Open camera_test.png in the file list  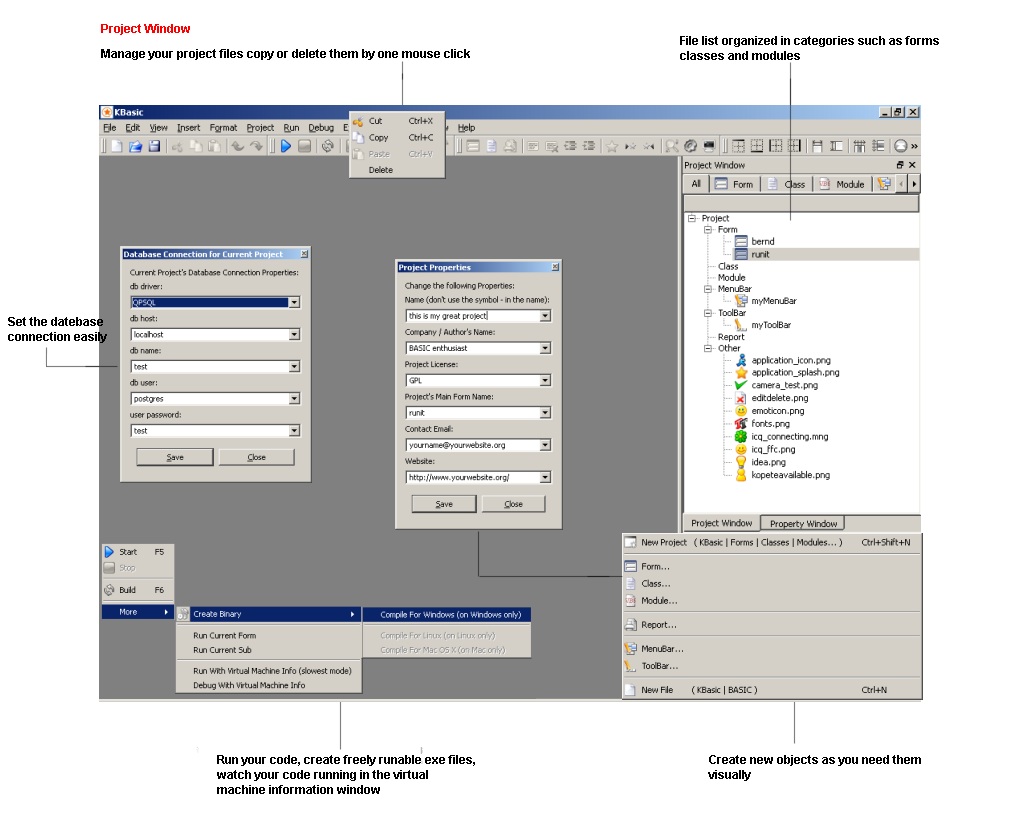click(784, 385)
